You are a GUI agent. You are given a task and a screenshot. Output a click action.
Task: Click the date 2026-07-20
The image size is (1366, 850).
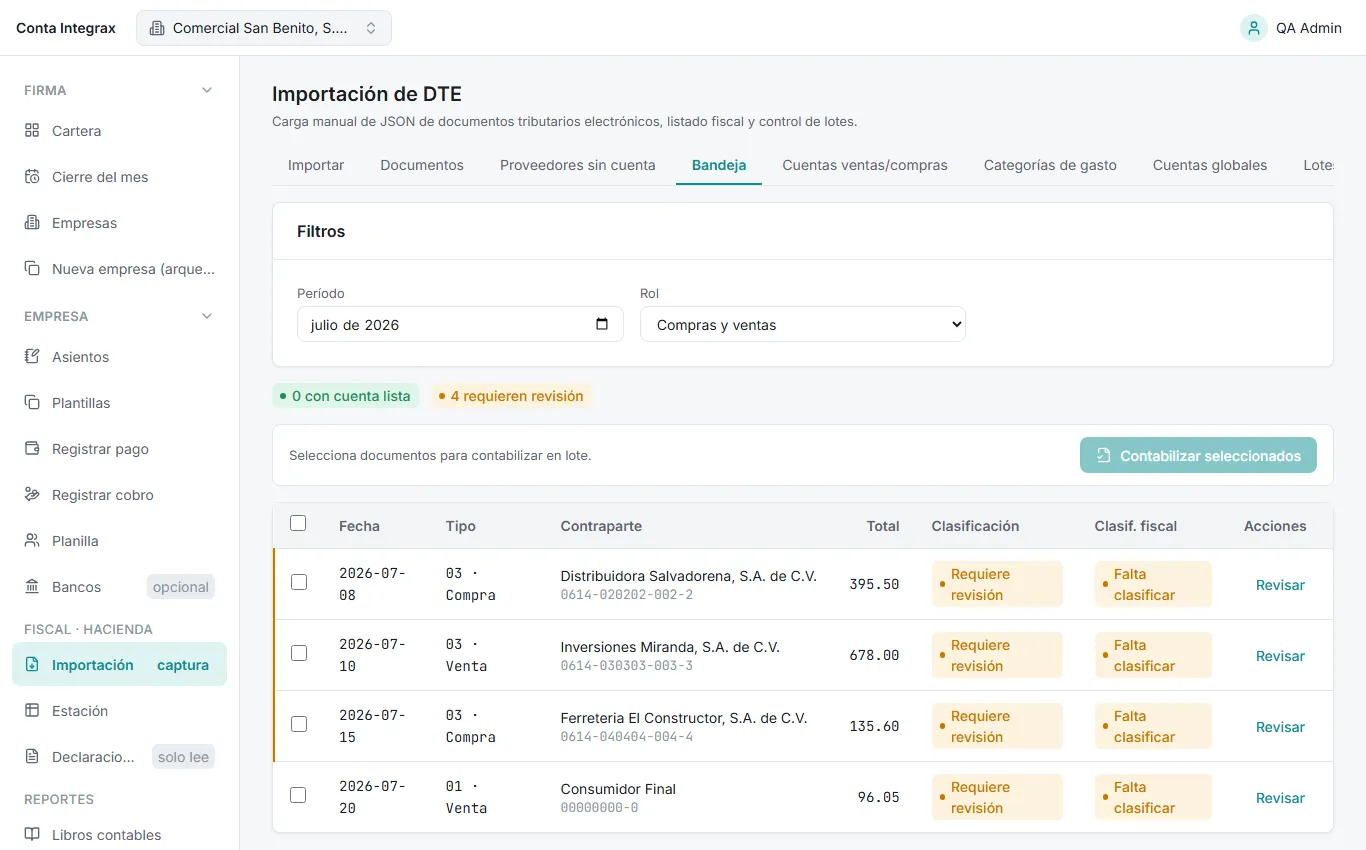point(372,797)
